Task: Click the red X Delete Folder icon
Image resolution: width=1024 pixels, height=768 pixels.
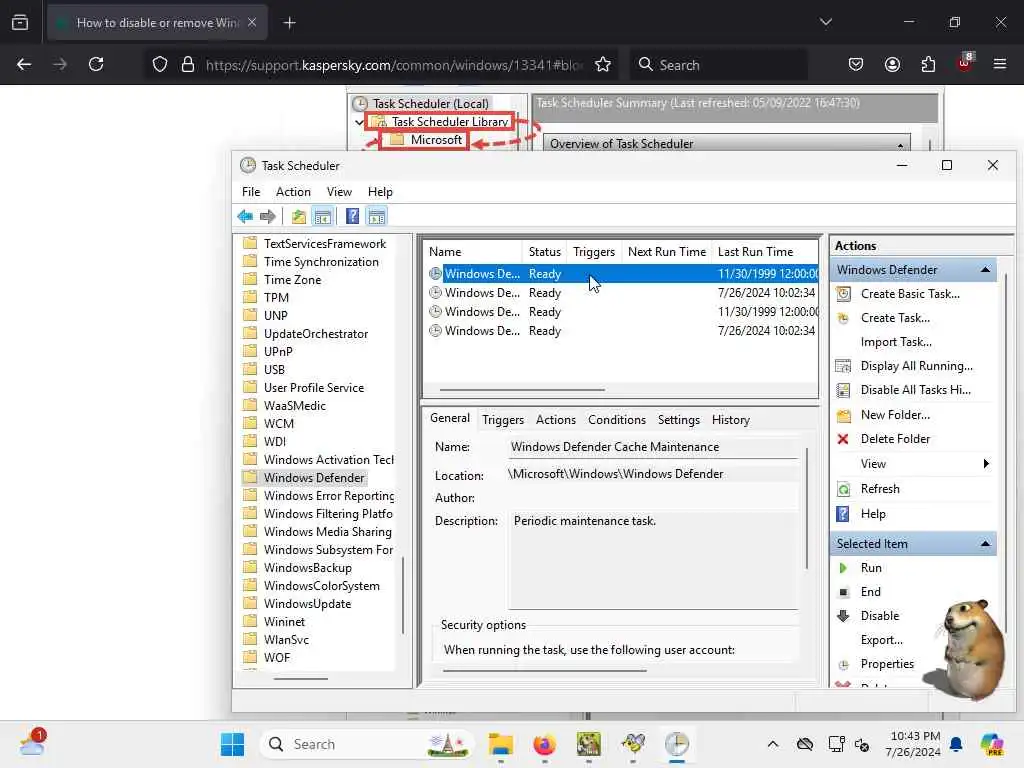Action: [843, 439]
